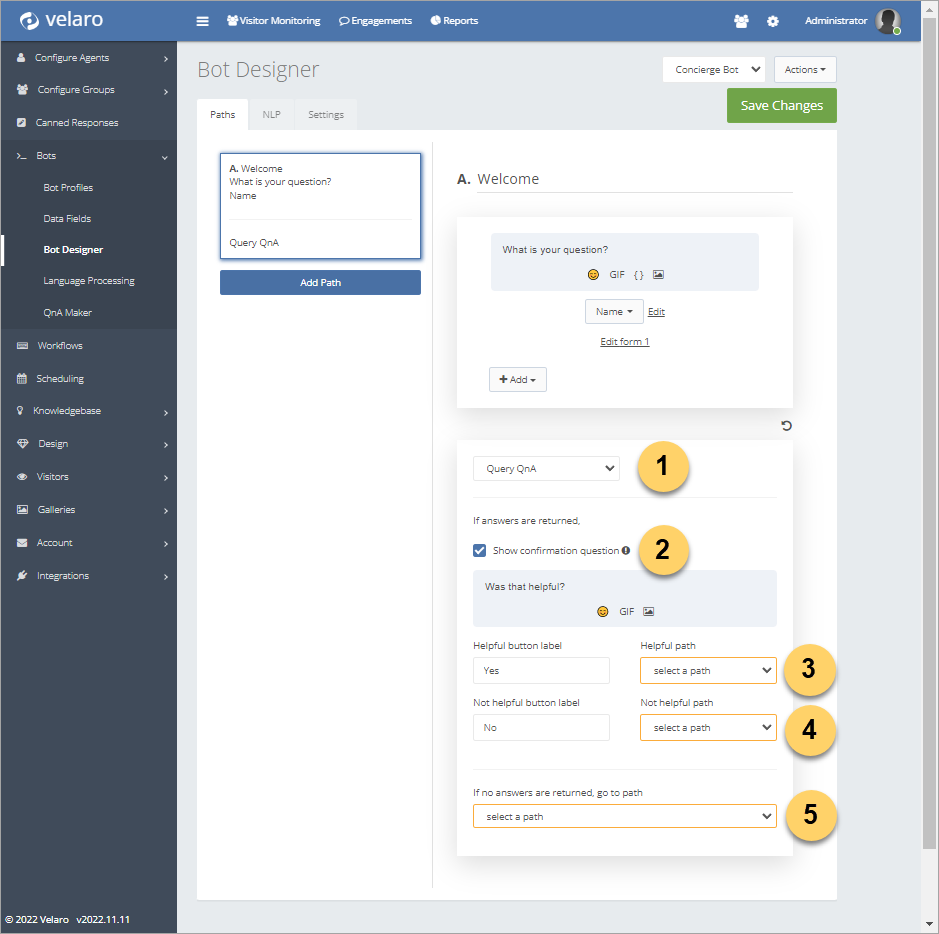Insert emoji in 'What is your question?' message
This screenshot has height=934, width=939.
(593, 274)
